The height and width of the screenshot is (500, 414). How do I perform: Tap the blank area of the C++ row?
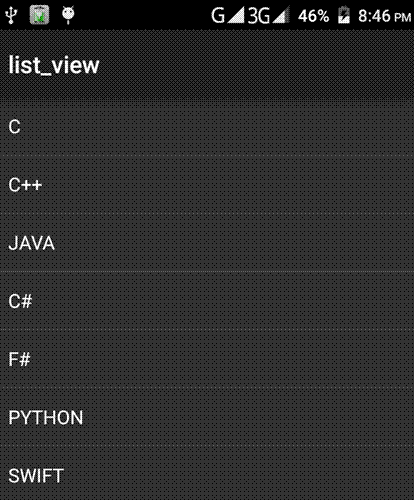(228, 185)
